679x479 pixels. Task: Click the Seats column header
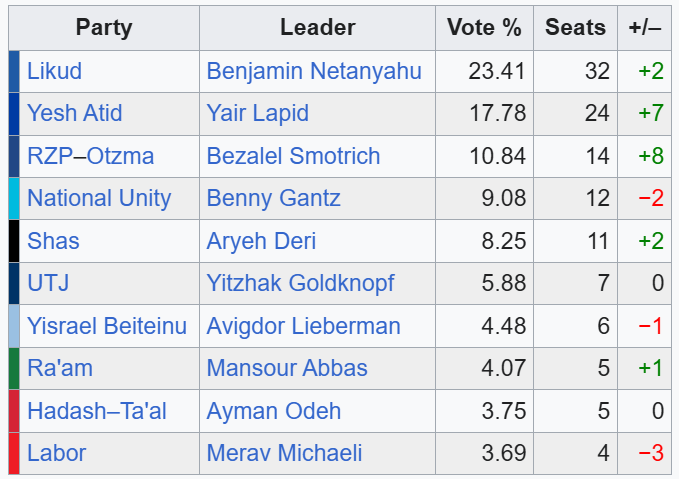pos(575,27)
